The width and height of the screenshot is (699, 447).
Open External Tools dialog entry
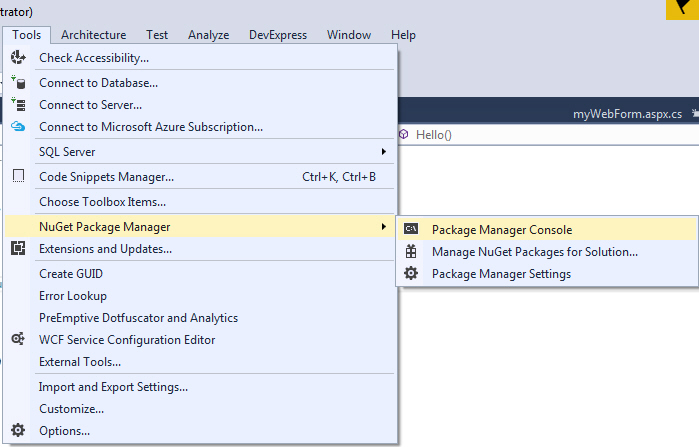coord(80,362)
